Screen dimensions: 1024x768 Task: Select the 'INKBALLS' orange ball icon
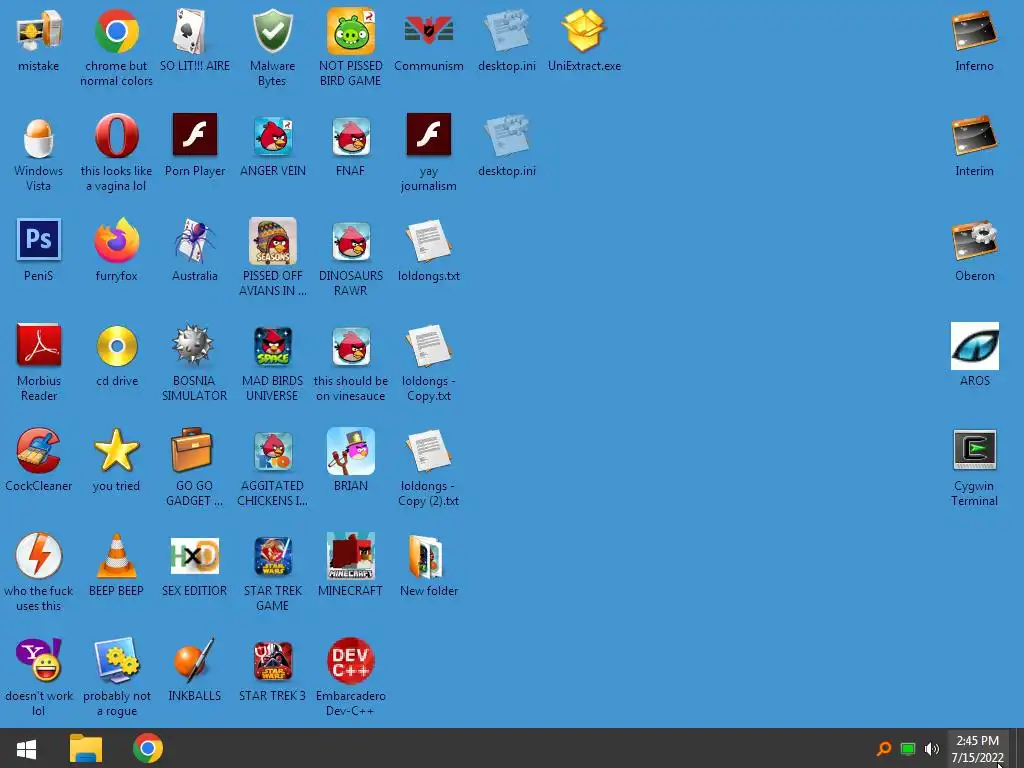(x=194, y=660)
